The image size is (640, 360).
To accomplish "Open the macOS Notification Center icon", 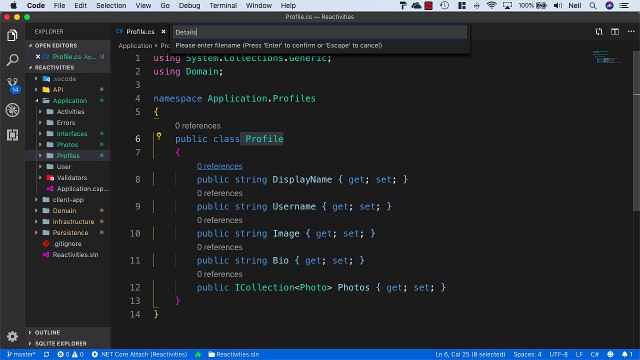I will point(624,5).
